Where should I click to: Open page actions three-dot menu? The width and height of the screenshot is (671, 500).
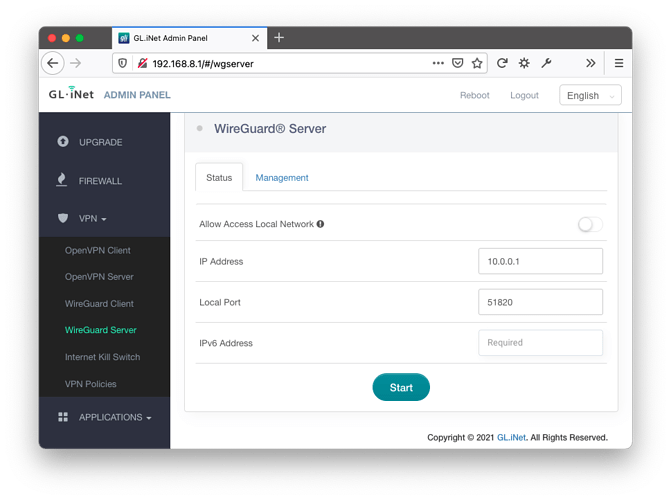pyautogui.click(x=438, y=63)
